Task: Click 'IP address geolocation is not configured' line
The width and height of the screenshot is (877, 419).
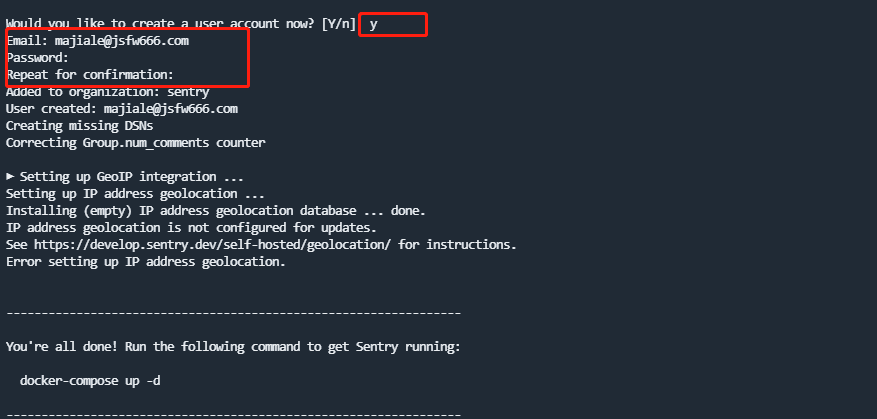Action: (191, 228)
